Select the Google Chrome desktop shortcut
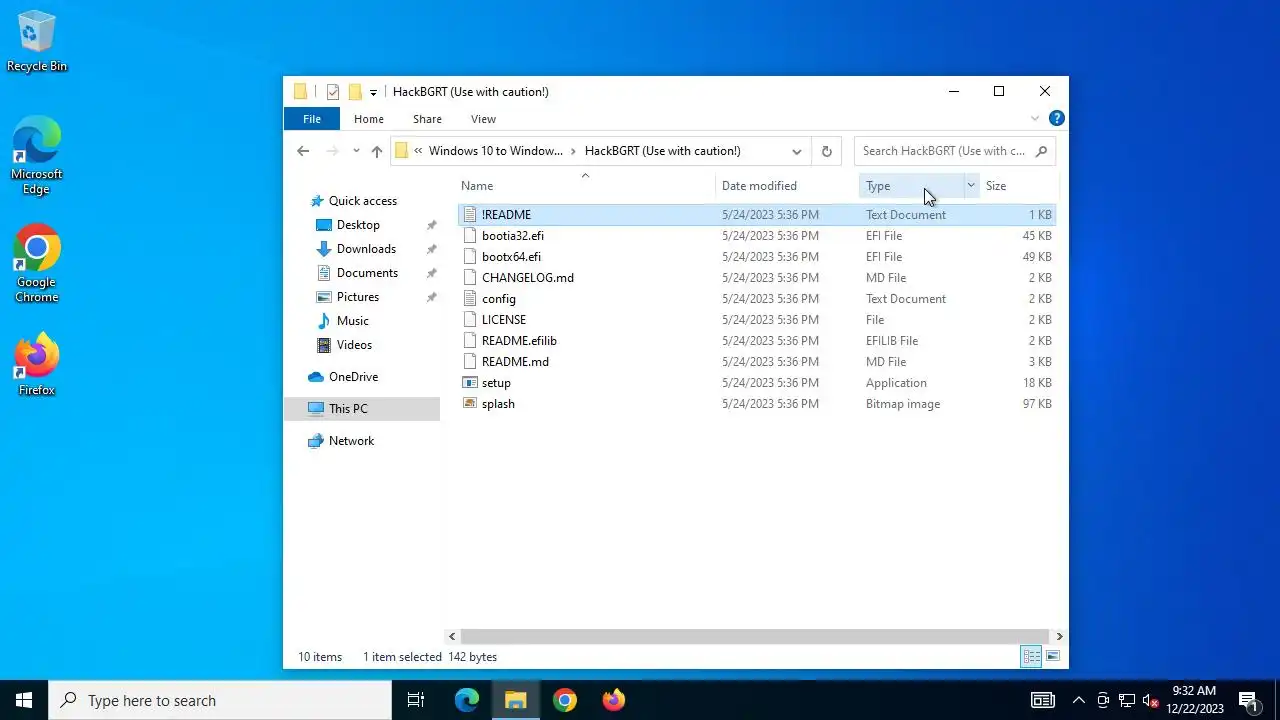This screenshot has width=1280, height=720. pos(37,264)
